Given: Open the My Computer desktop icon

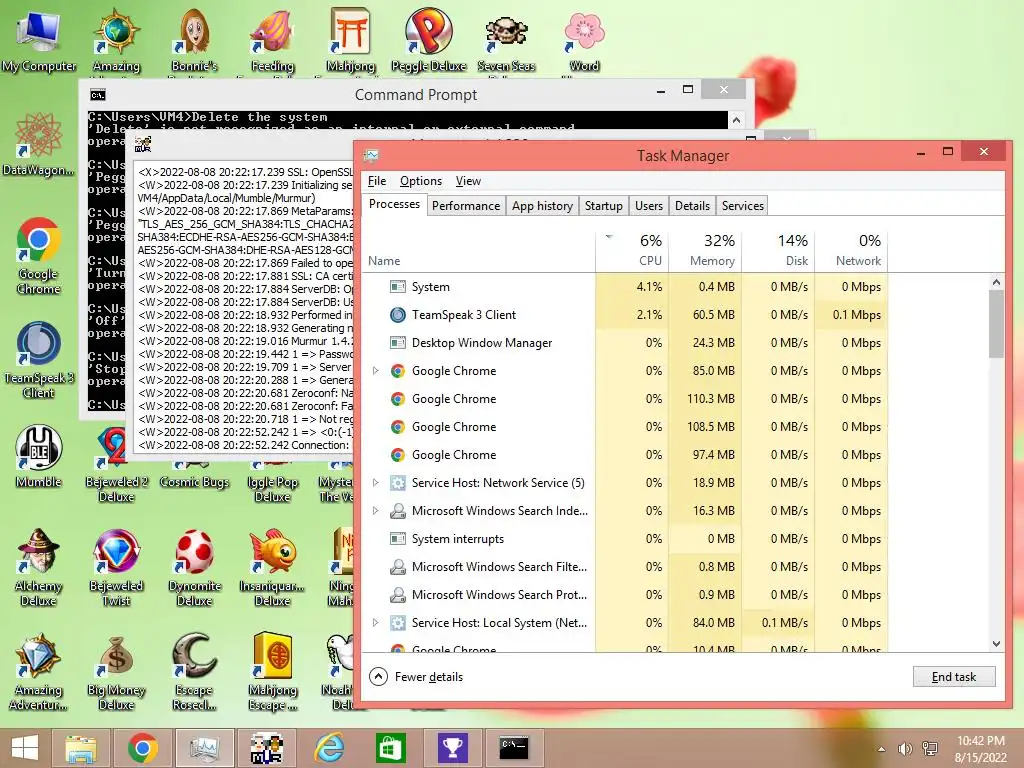Looking at the screenshot, I should (x=39, y=40).
